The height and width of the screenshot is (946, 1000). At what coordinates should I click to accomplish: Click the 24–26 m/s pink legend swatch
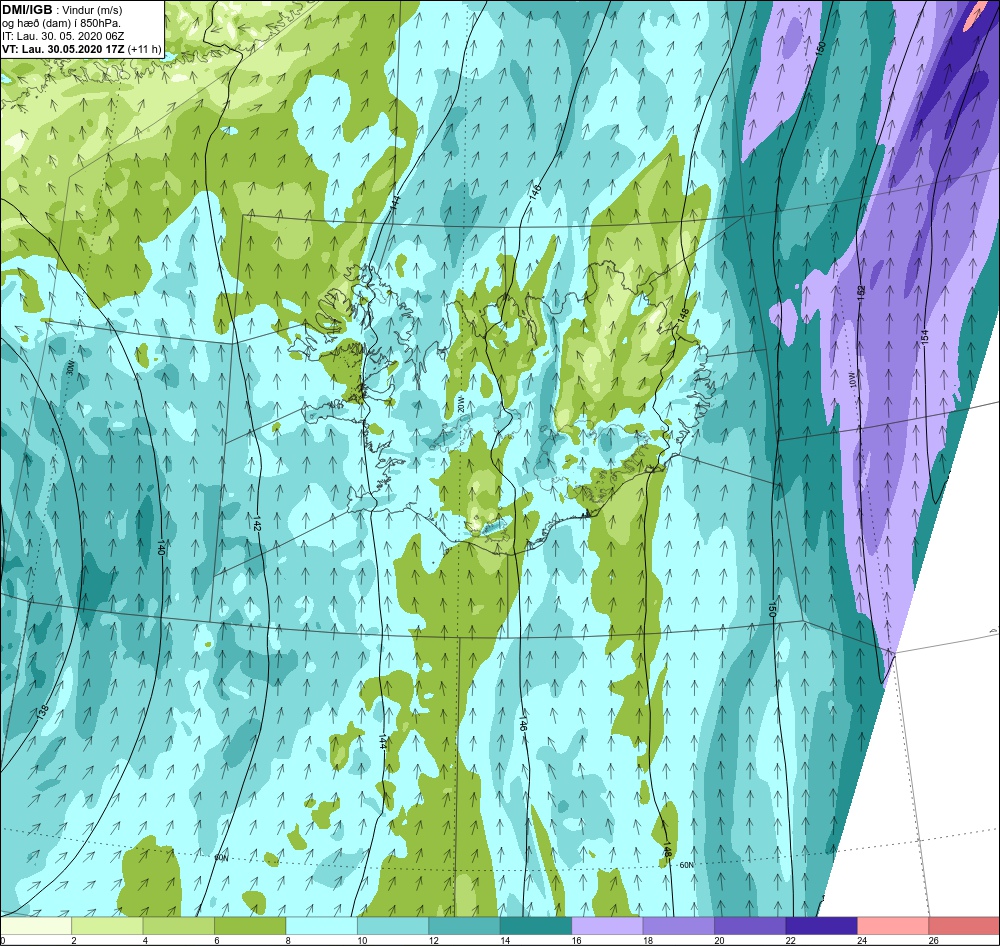tap(893, 925)
